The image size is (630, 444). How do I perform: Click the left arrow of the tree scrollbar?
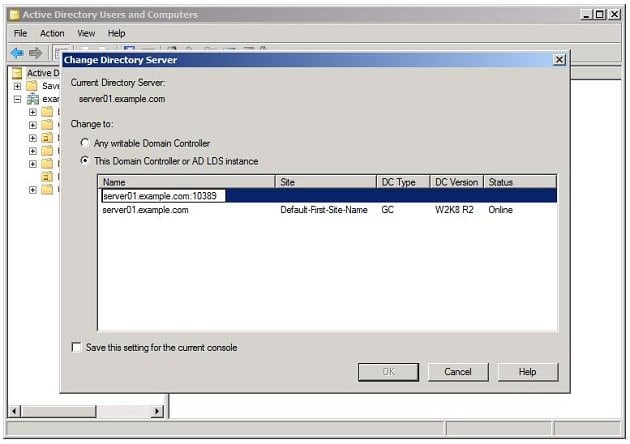pos(14,411)
